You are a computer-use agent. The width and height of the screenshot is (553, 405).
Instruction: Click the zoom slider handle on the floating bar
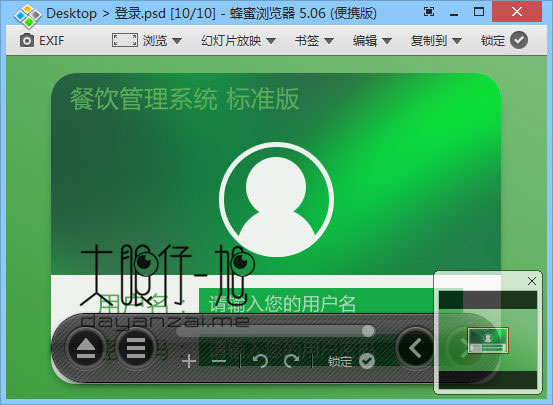(368, 331)
